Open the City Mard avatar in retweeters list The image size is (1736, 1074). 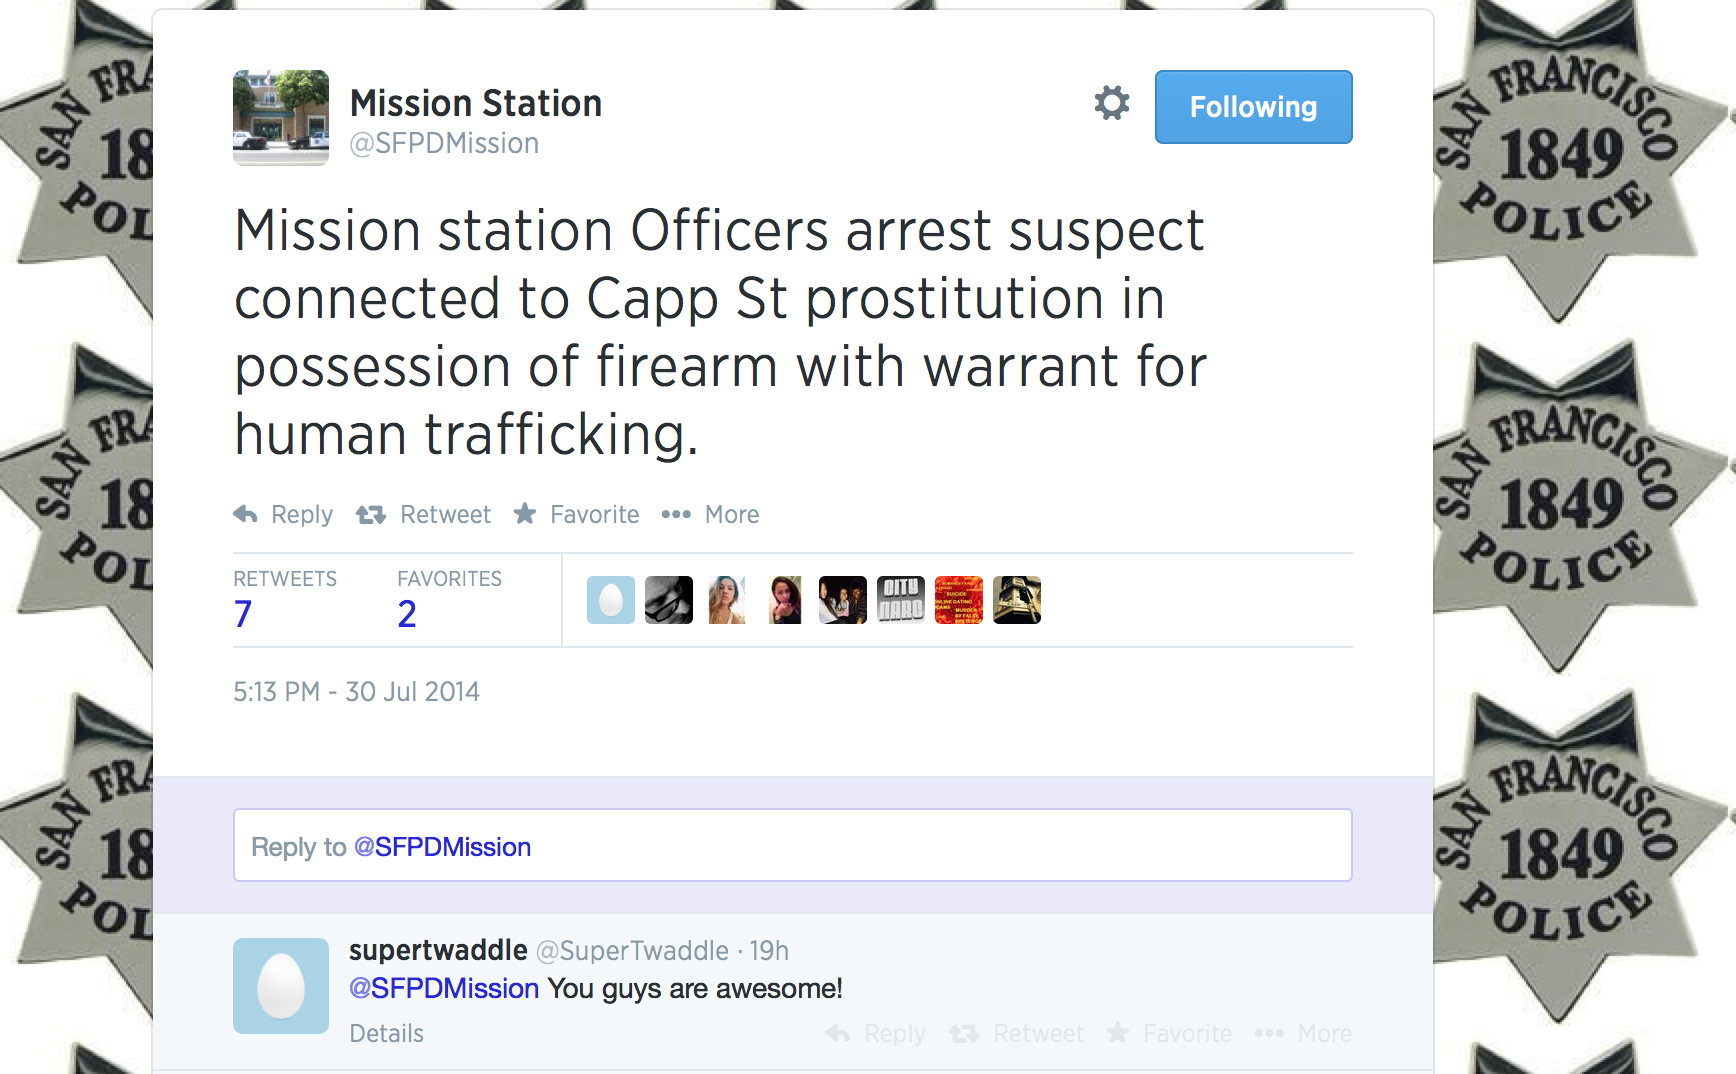click(901, 600)
